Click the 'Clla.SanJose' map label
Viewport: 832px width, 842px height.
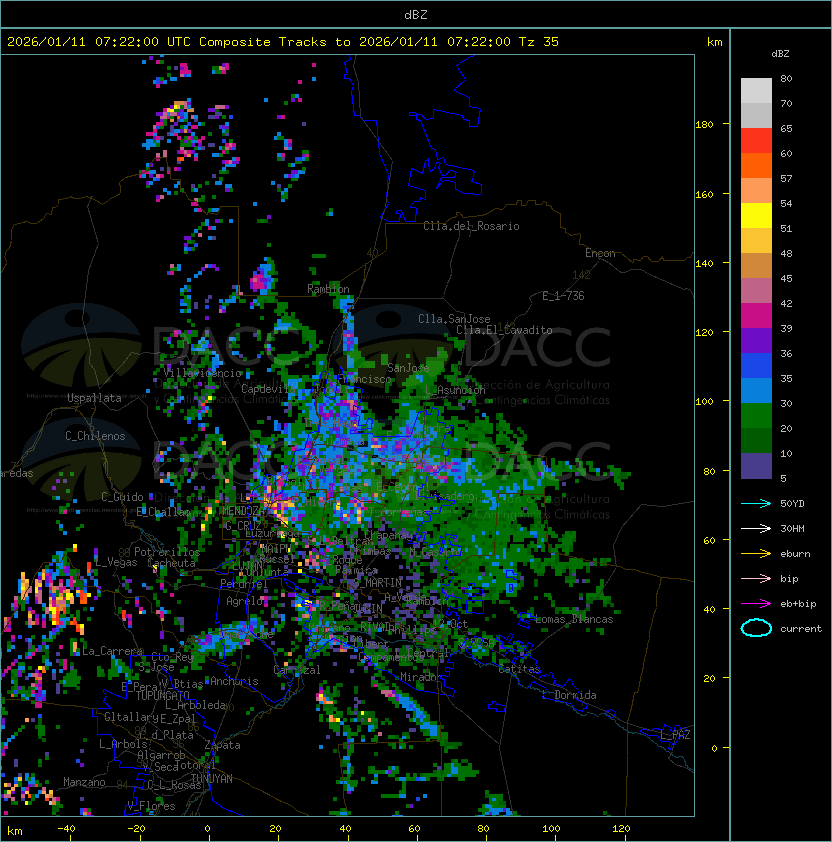click(454, 319)
